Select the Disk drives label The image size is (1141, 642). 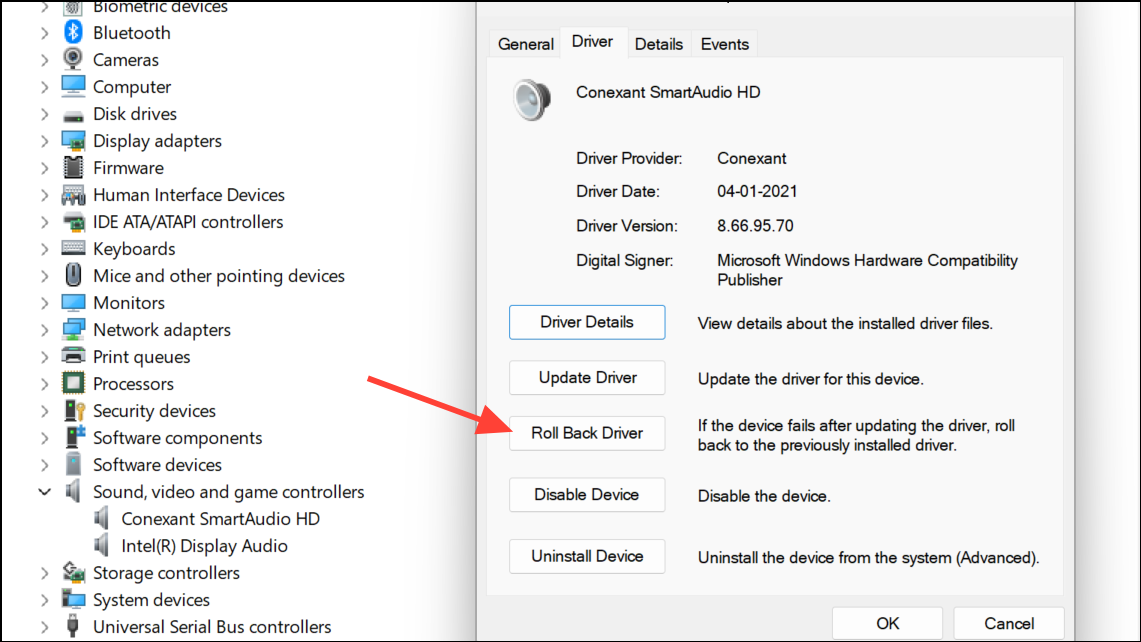tap(135, 114)
